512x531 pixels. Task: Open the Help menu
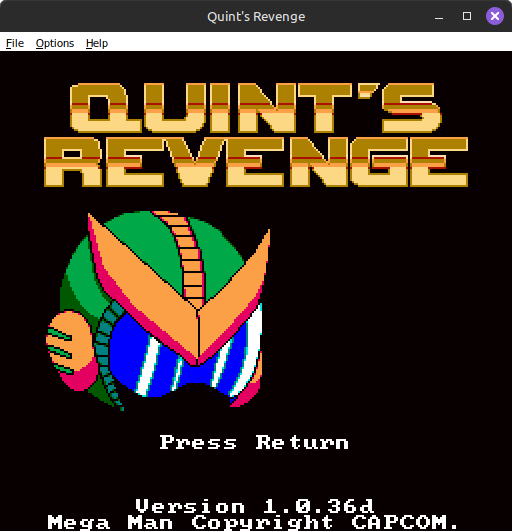[97, 43]
